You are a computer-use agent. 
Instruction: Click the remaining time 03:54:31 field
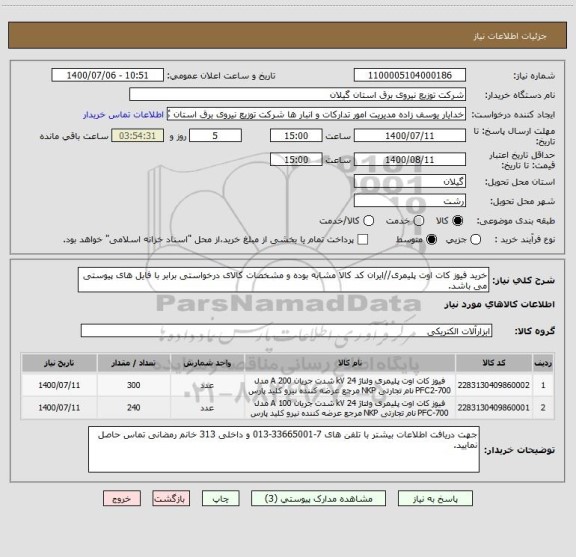point(137,136)
